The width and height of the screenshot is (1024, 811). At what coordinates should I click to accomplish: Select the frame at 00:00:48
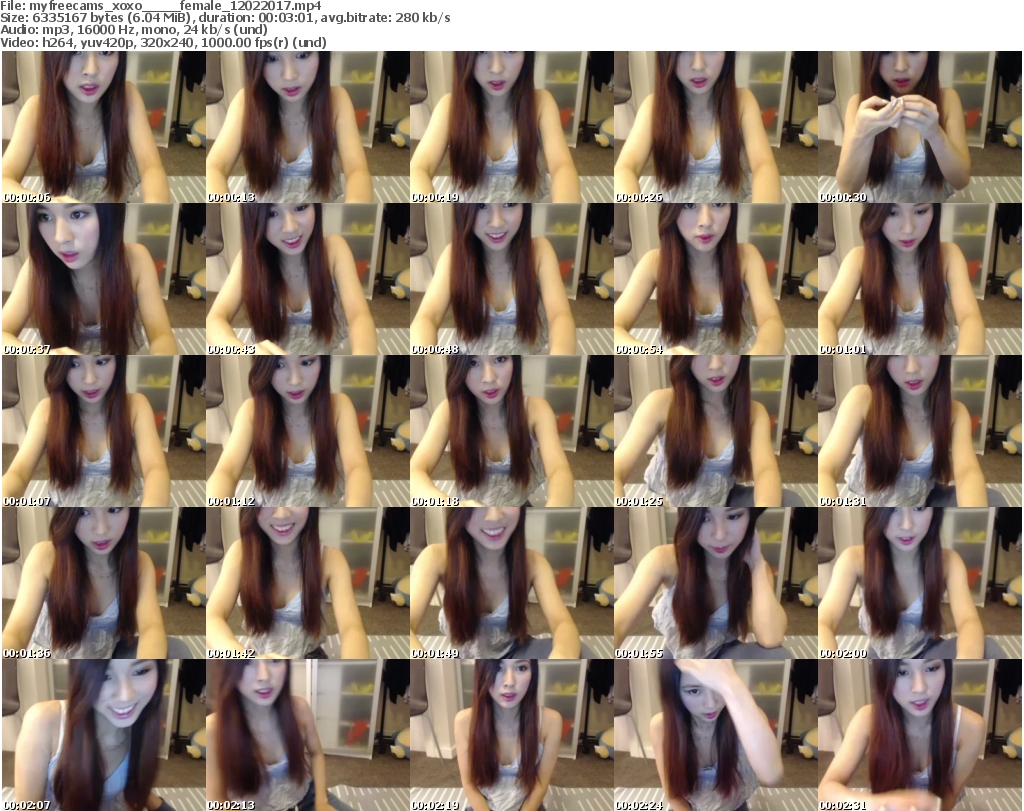[x=511, y=279]
